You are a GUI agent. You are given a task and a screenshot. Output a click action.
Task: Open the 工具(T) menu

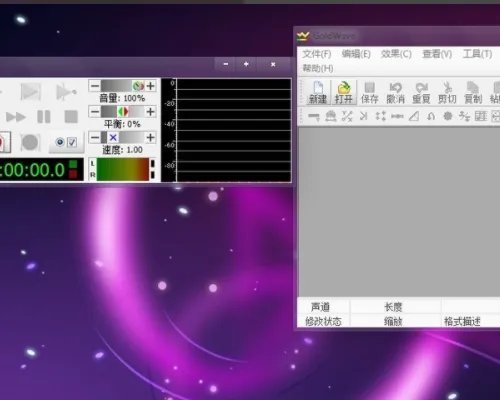pos(477,54)
